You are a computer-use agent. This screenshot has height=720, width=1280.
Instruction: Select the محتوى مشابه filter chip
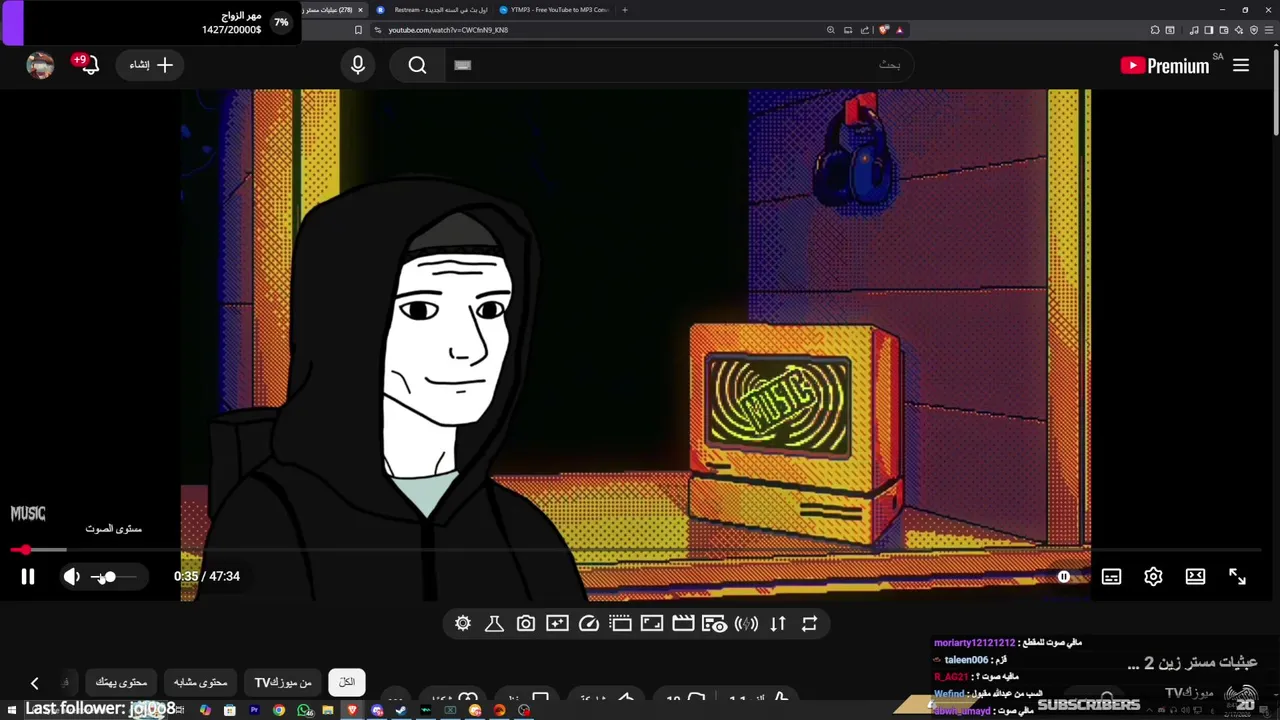tap(201, 682)
